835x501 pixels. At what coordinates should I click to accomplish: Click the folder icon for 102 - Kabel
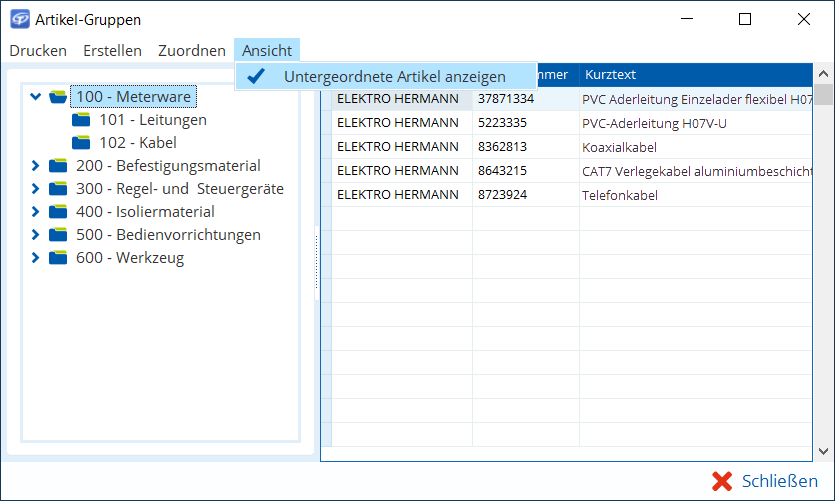[x=81, y=143]
